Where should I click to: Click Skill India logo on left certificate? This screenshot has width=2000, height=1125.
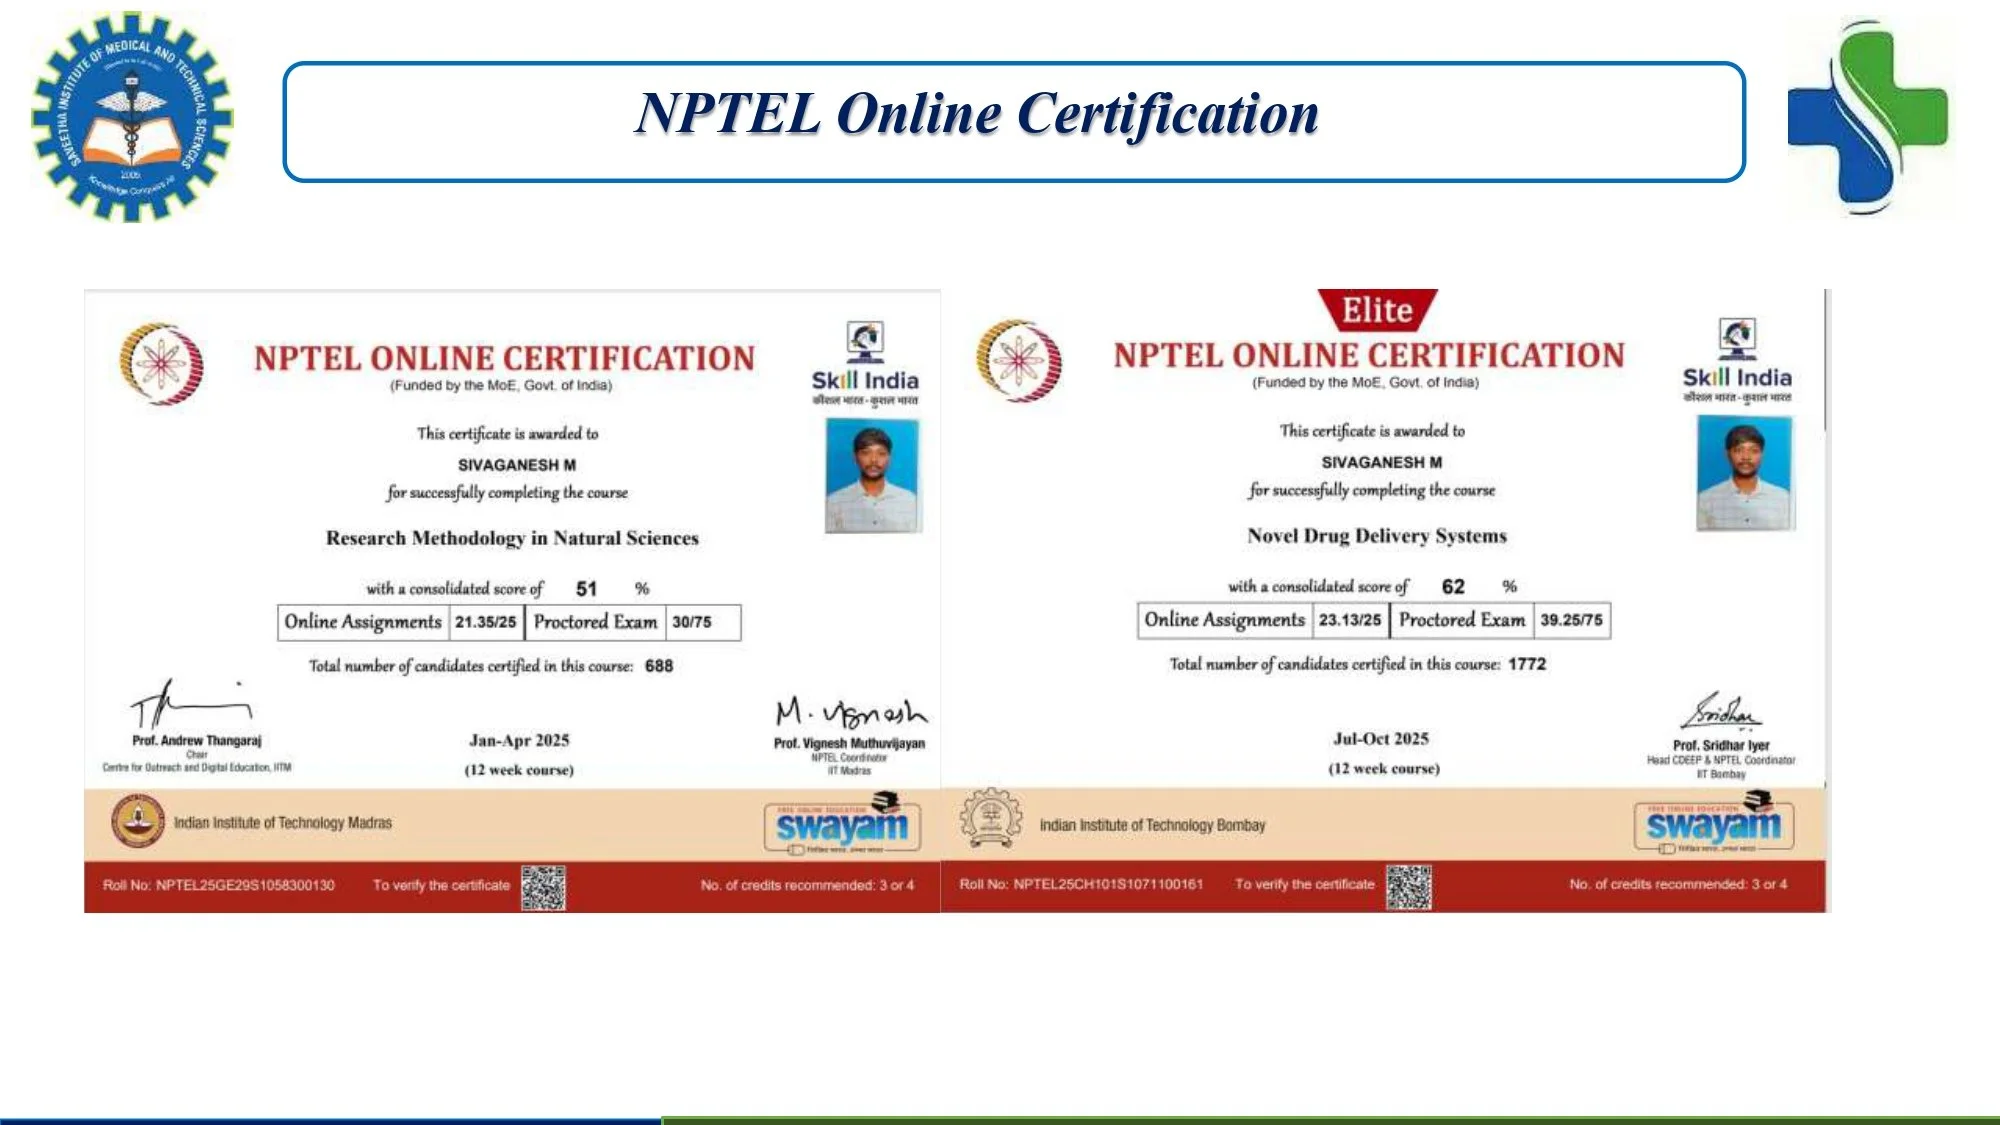point(865,364)
